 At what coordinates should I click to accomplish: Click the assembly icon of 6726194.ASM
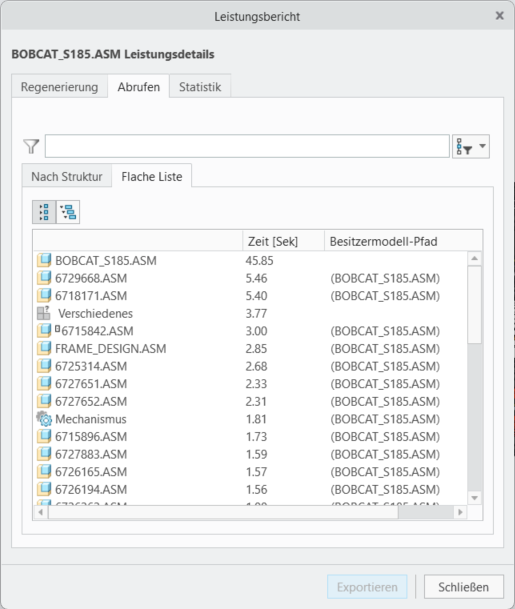click(x=44, y=489)
